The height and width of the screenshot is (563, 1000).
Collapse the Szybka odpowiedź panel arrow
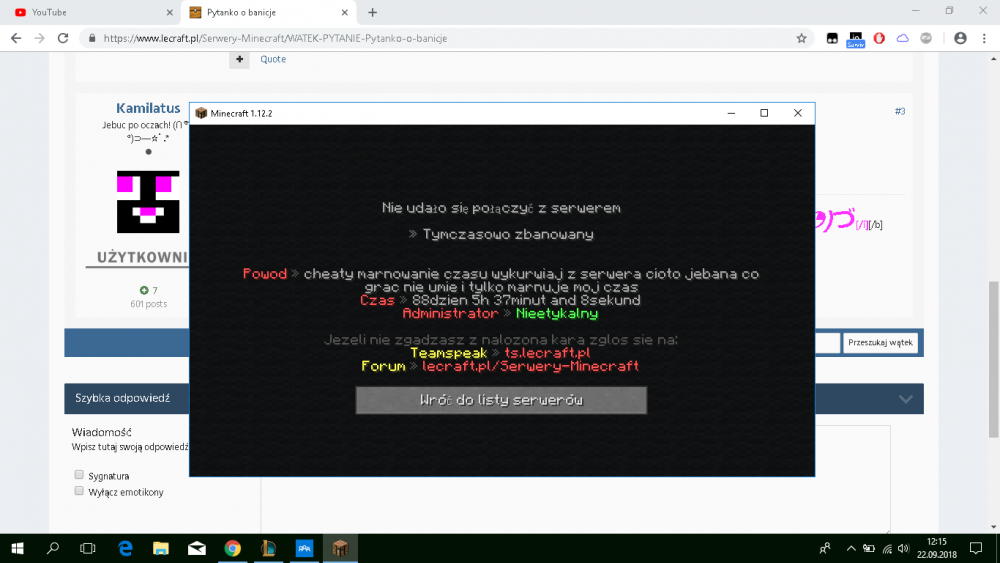tap(906, 399)
